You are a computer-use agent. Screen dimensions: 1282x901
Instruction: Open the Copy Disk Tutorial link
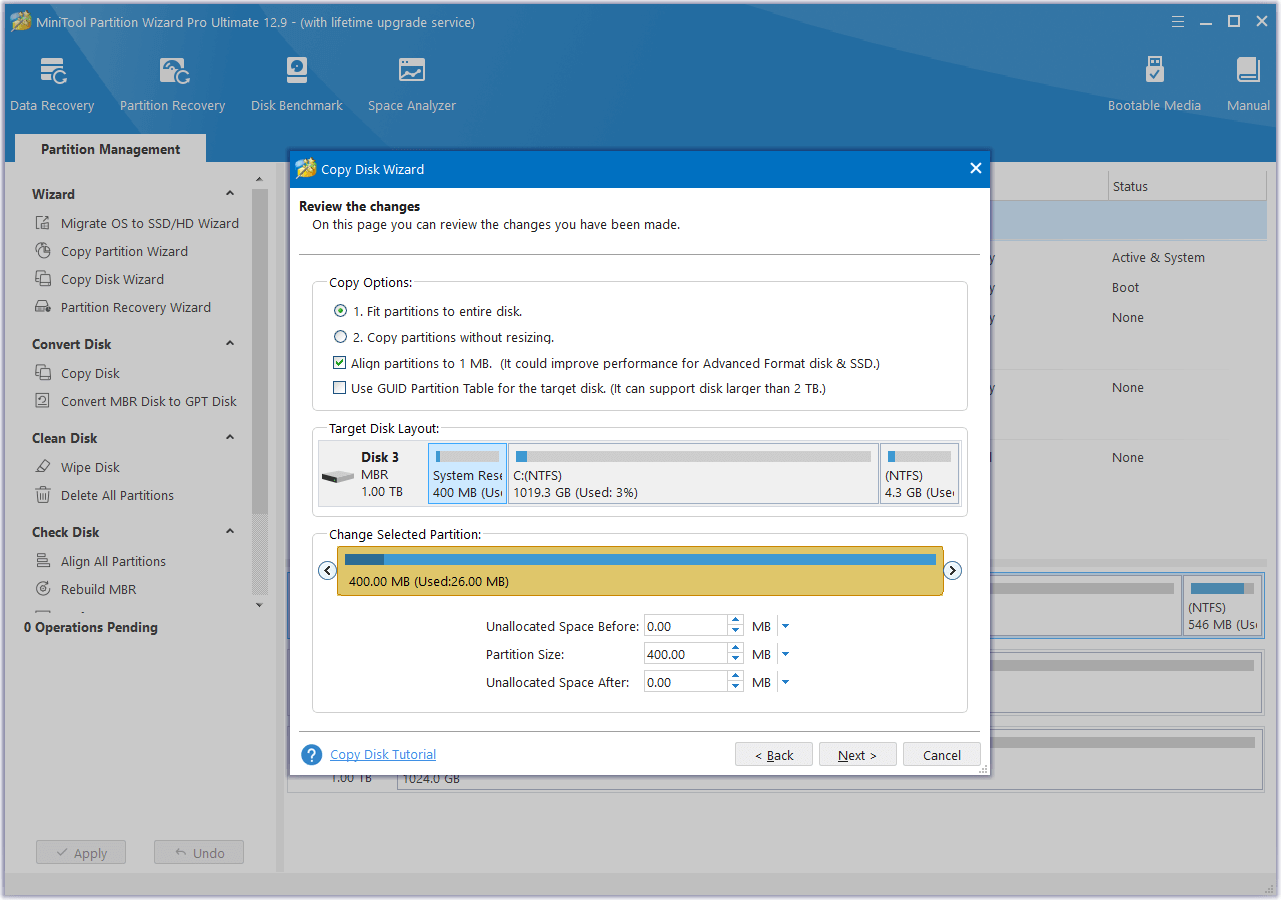click(382, 754)
